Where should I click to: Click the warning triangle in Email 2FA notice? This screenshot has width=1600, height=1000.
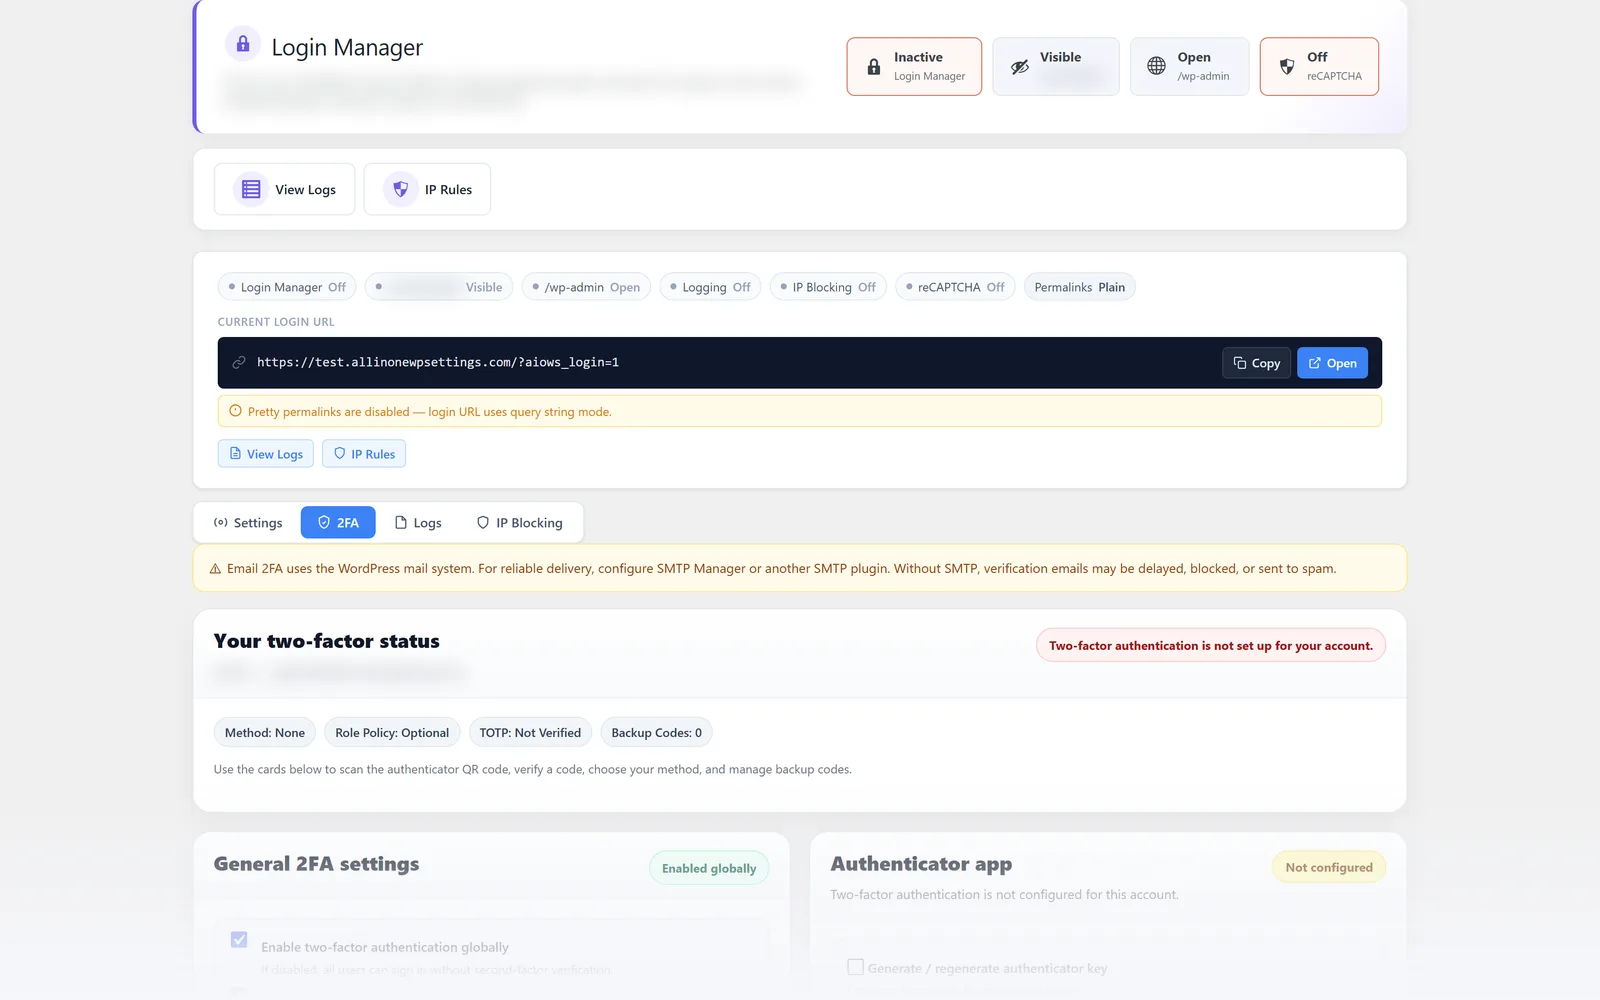(x=215, y=569)
